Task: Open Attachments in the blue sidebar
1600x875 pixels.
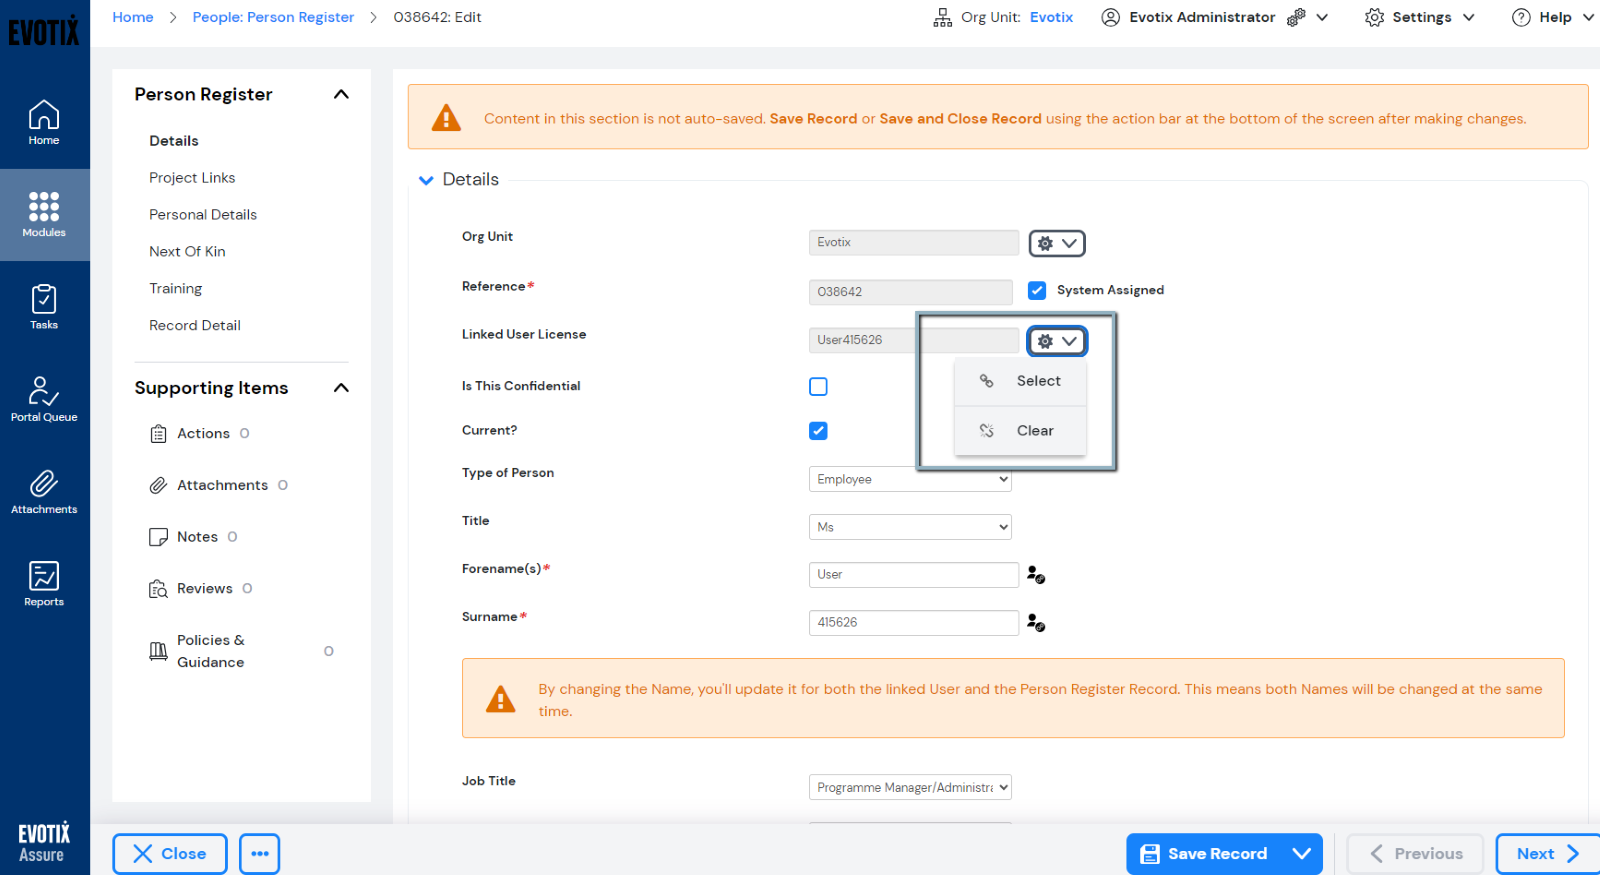Action: coord(44,492)
